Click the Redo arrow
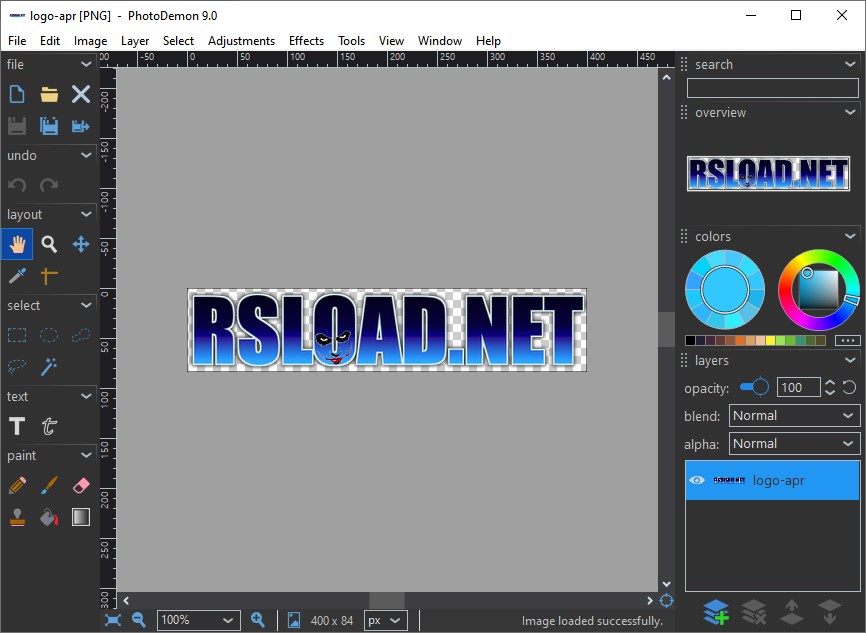This screenshot has width=866, height=633. coord(49,185)
